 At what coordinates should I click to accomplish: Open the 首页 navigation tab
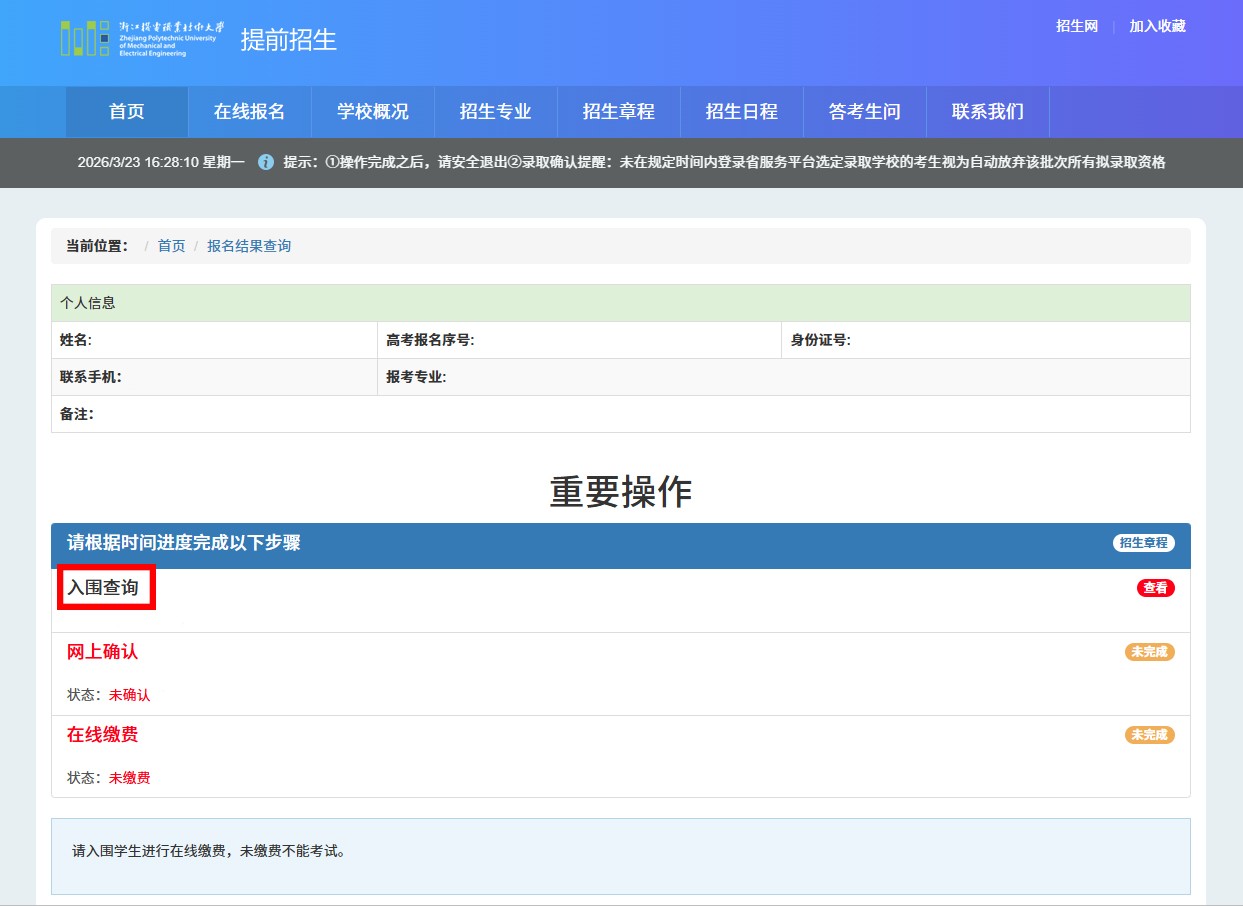pos(127,112)
